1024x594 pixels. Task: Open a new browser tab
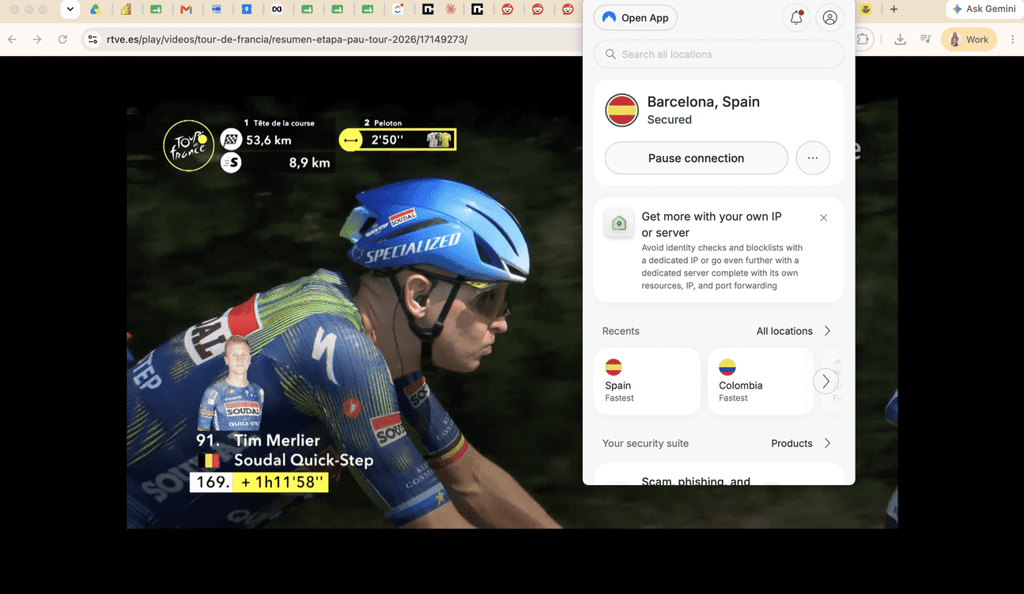[893, 9]
